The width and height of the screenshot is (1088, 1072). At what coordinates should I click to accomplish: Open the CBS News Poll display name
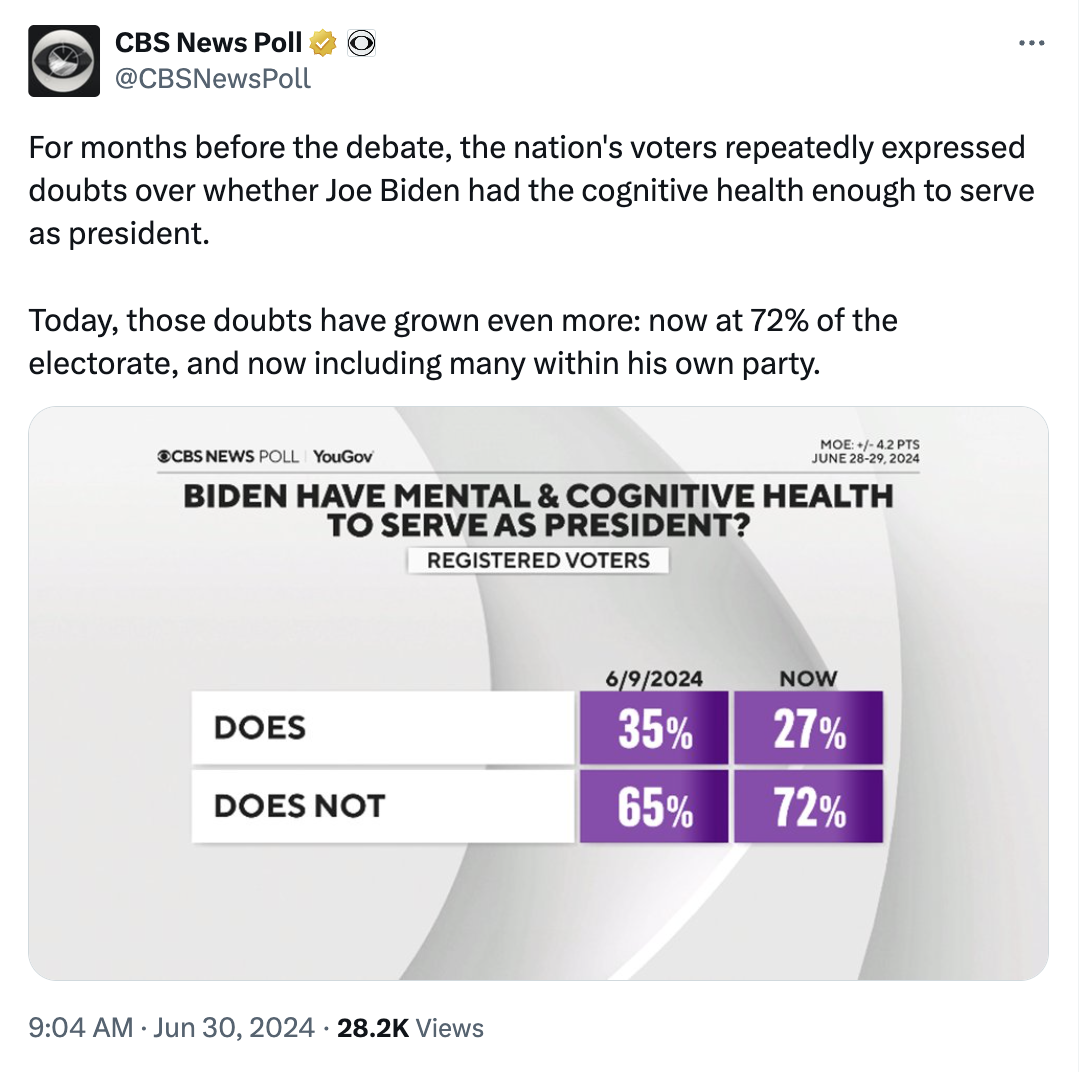208,43
